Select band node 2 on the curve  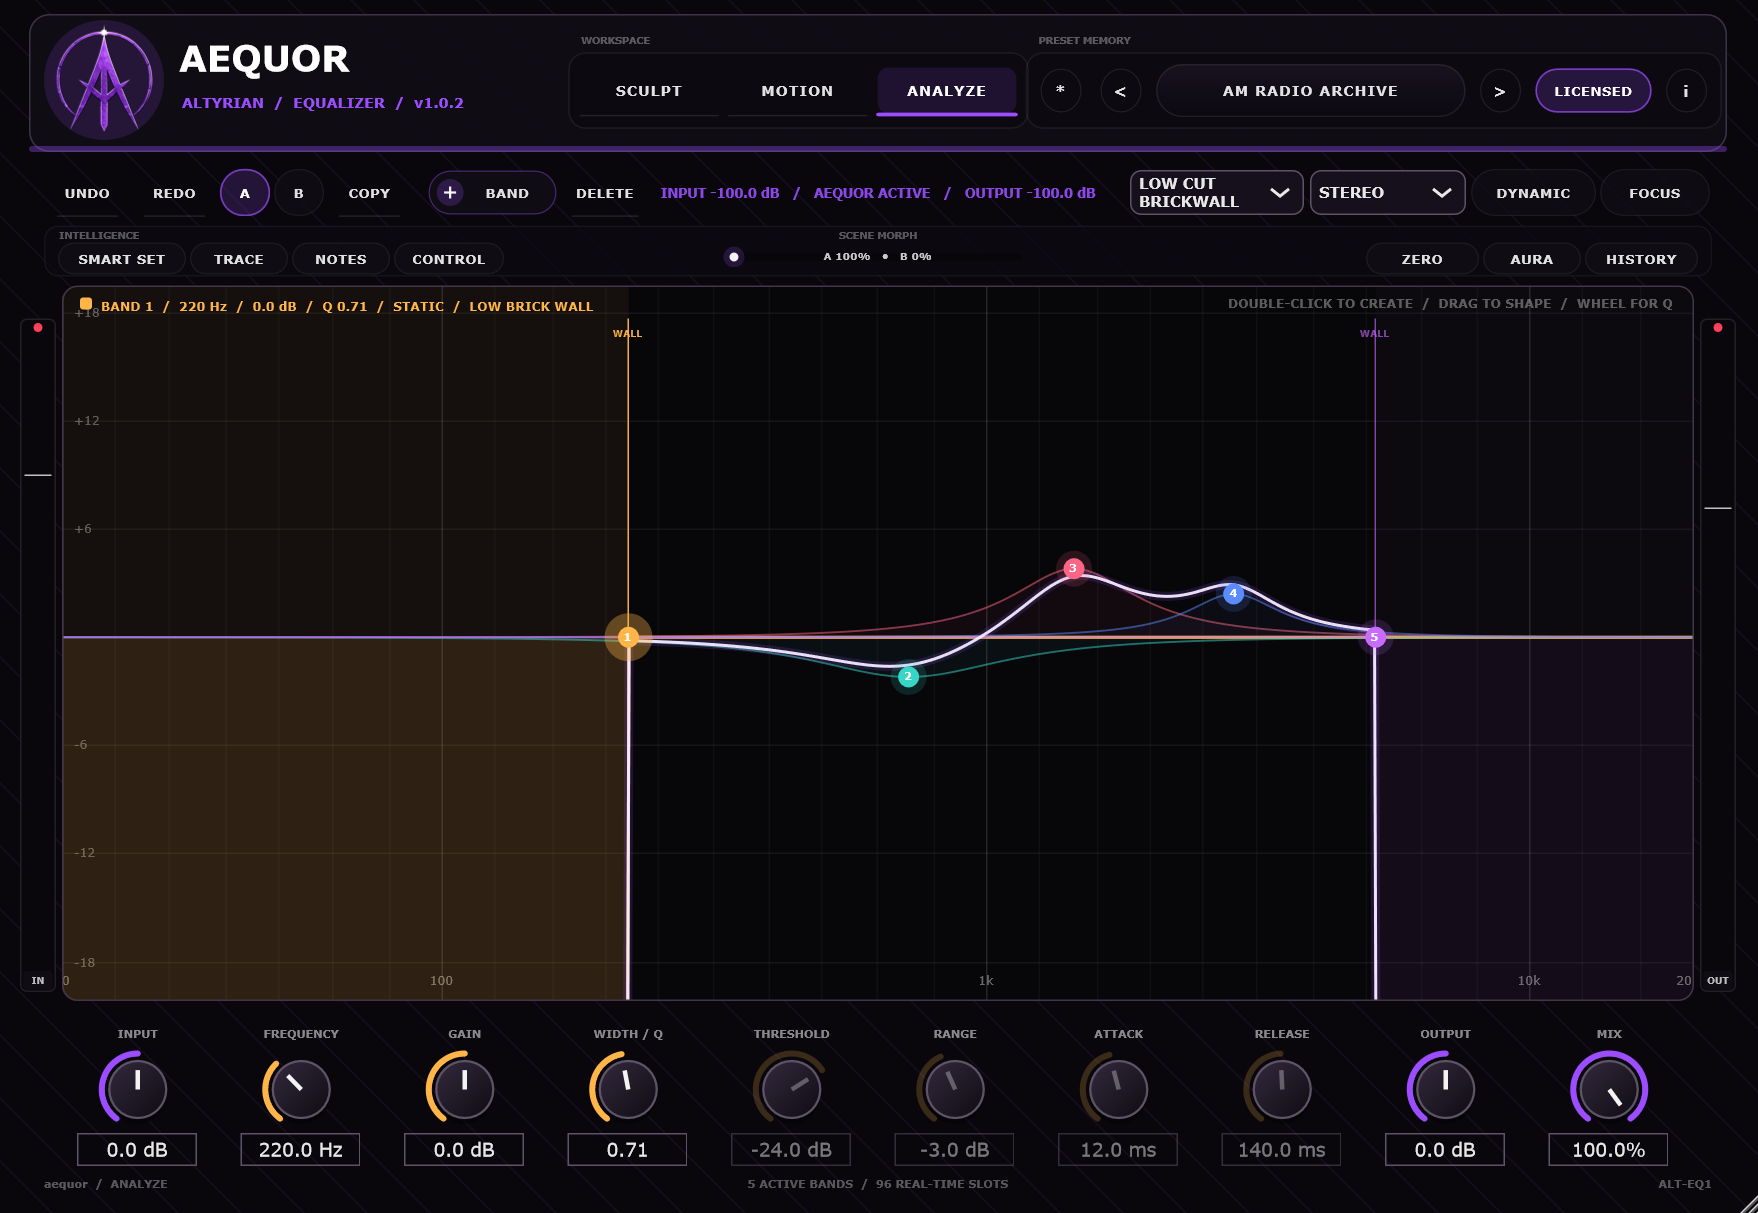(x=908, y=677)
